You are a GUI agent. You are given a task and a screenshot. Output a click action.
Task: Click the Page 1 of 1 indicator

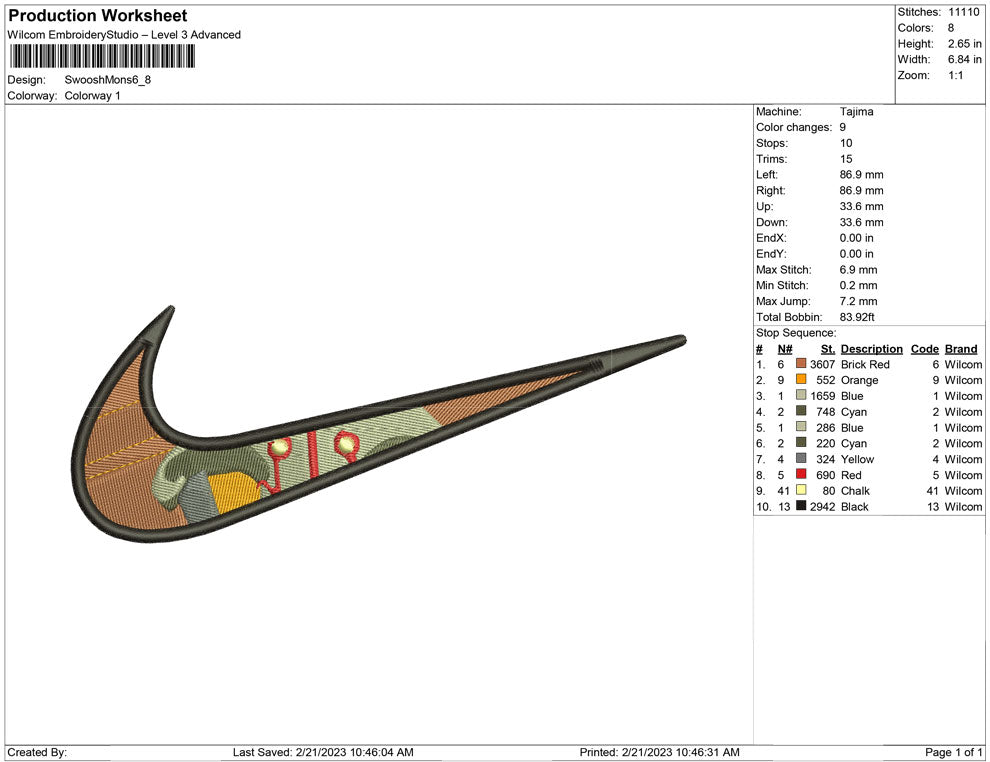click(x=953, y=752)
